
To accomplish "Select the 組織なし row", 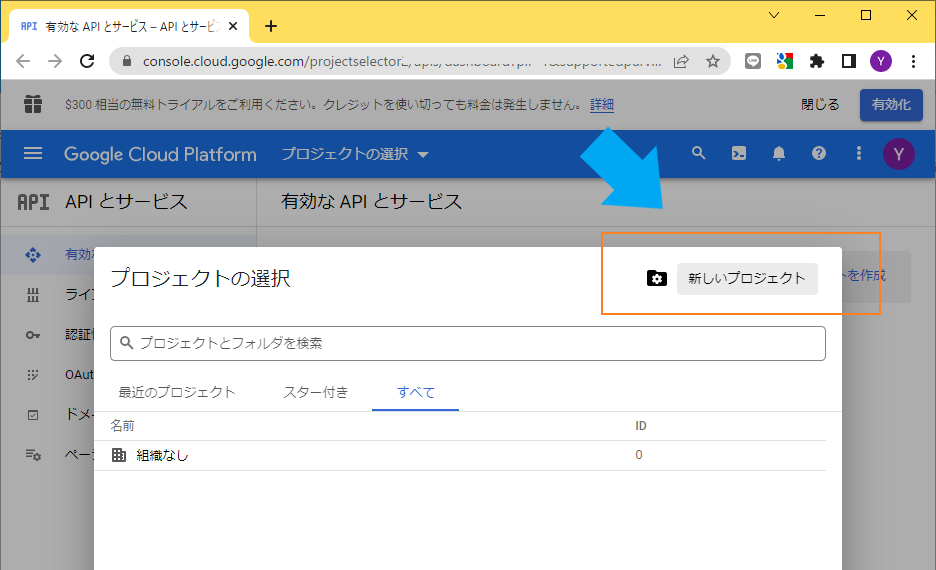I will [x=460, y=455].
